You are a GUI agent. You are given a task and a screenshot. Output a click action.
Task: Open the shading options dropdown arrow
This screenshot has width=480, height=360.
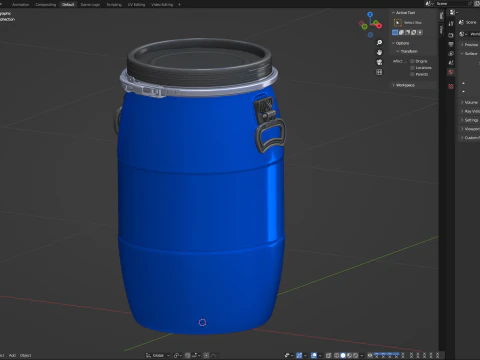click(362, 355)
